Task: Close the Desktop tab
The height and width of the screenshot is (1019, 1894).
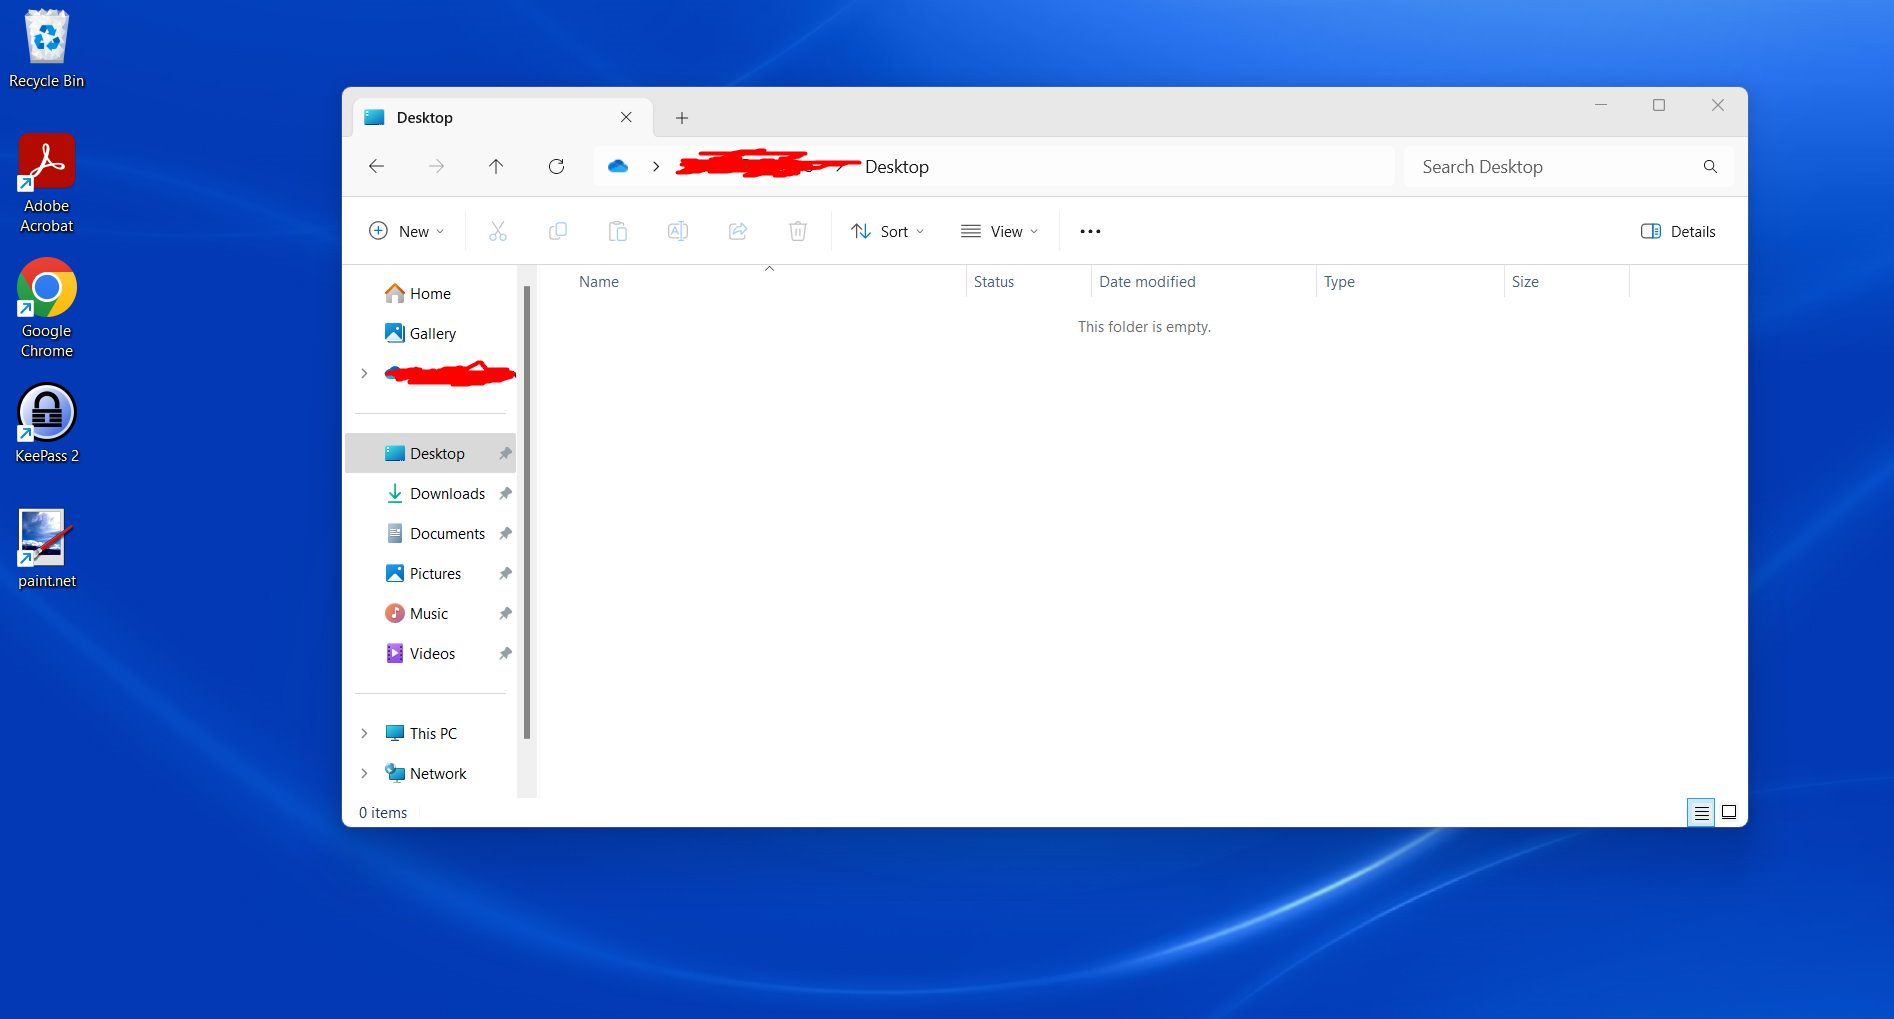Action: tap(626, 117)
